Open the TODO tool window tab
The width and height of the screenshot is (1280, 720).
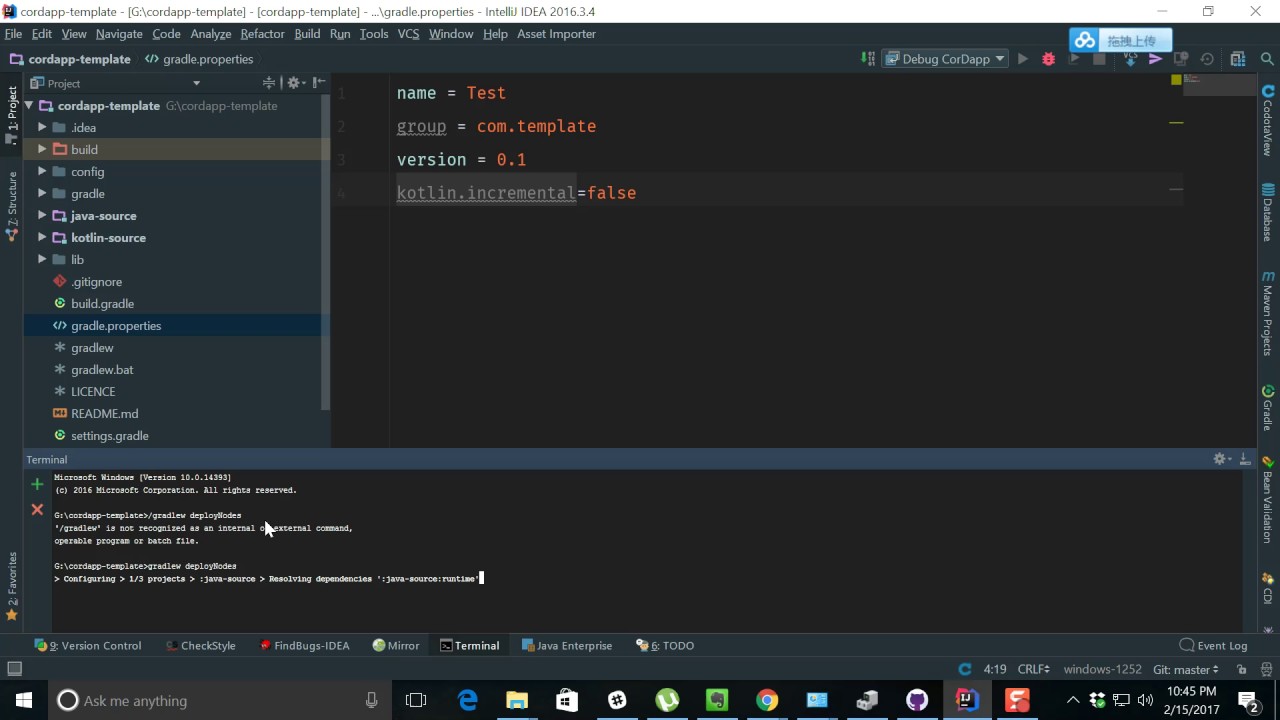(665, 645)
